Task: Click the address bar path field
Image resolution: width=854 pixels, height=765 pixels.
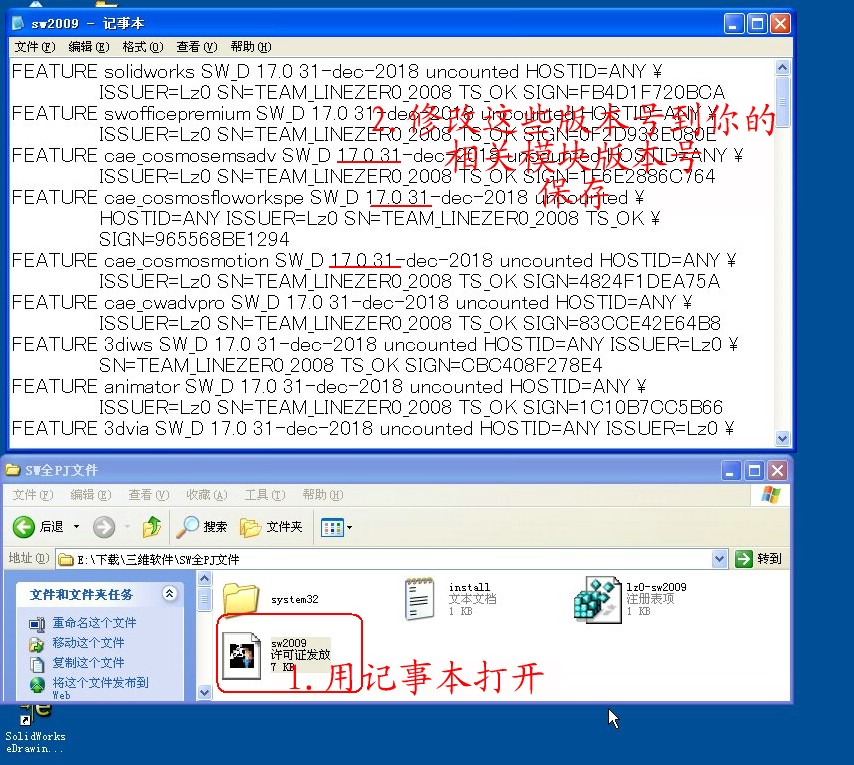Action: [384, 559]
